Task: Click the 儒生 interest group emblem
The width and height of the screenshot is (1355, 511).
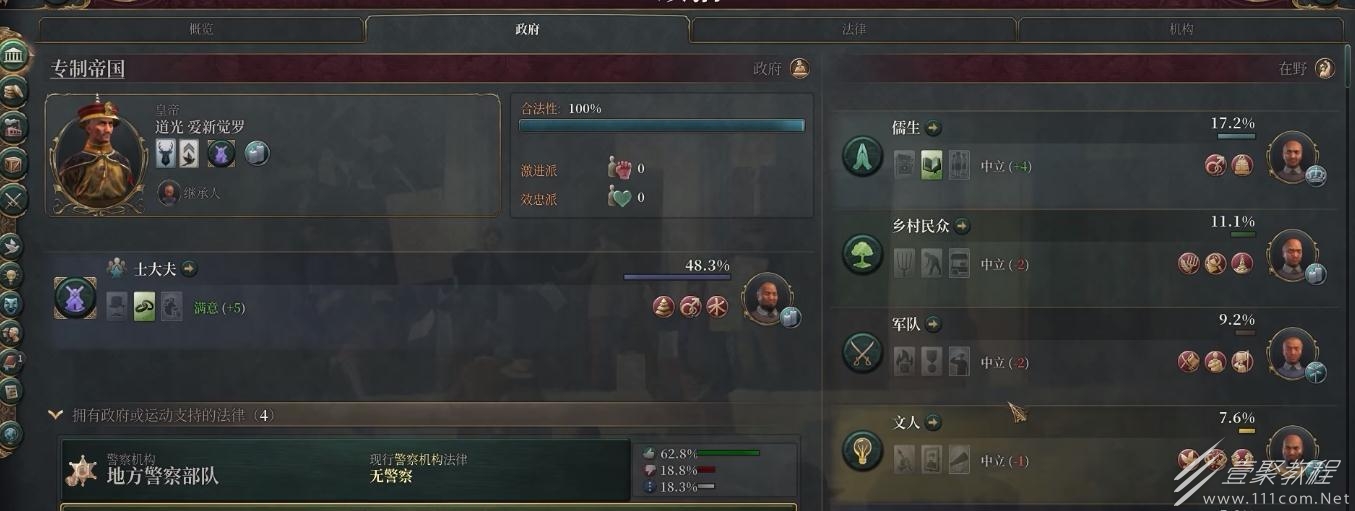Action: (x=862, y=156)
